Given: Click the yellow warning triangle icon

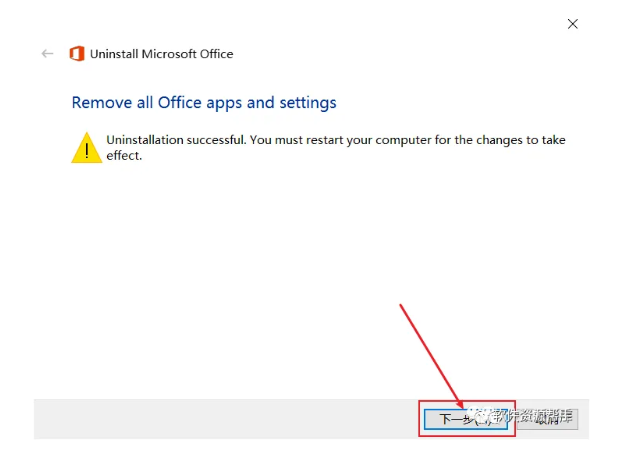Looking at the screenshot, I should coord(86,148).
